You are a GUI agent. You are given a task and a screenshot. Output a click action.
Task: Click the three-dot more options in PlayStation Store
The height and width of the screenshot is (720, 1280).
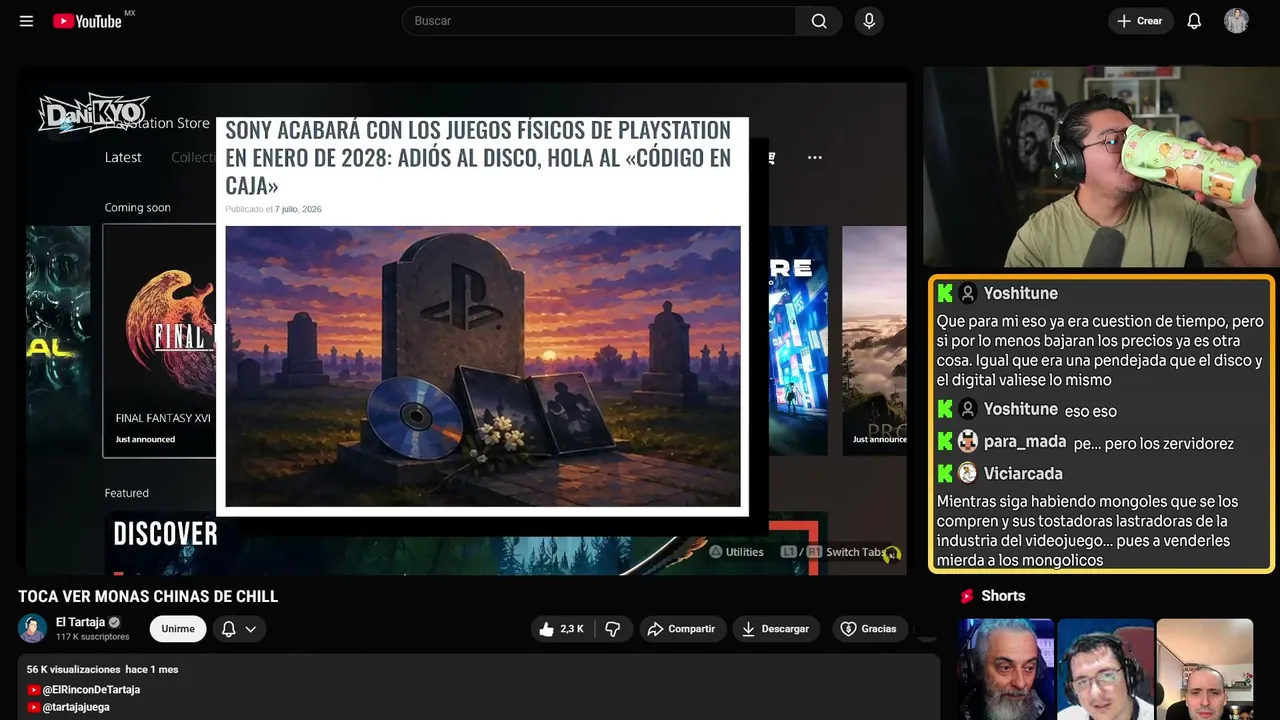point(815,157)
